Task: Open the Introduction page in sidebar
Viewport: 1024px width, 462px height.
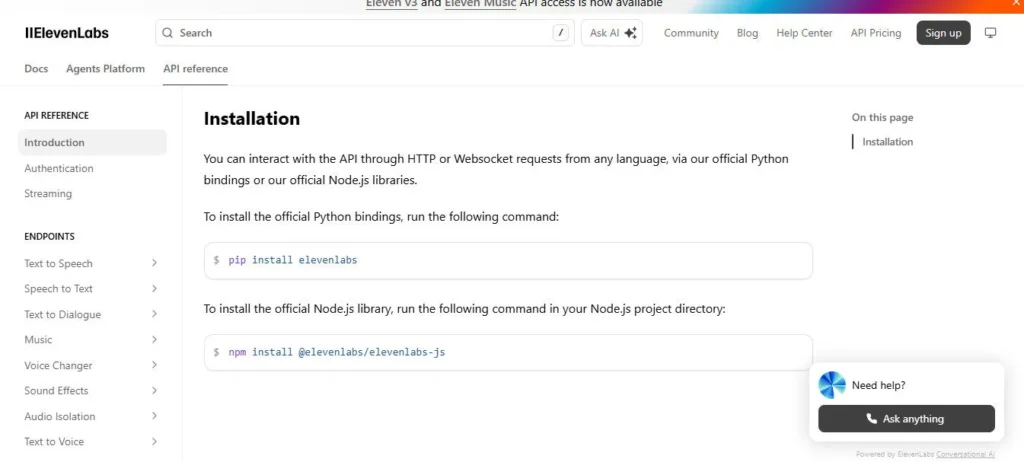Action: point(92,142)
